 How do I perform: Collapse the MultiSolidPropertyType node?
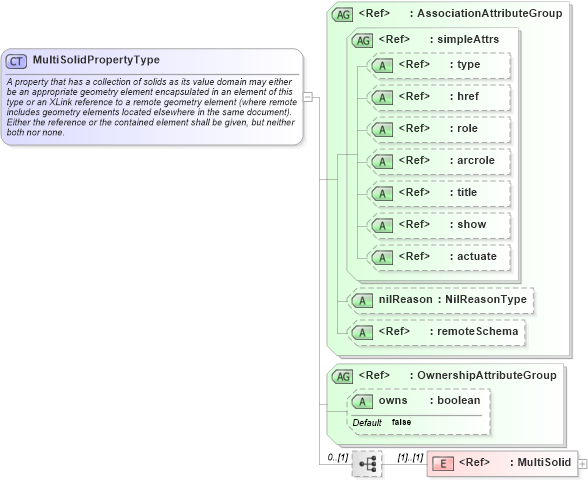coord(308,97)
